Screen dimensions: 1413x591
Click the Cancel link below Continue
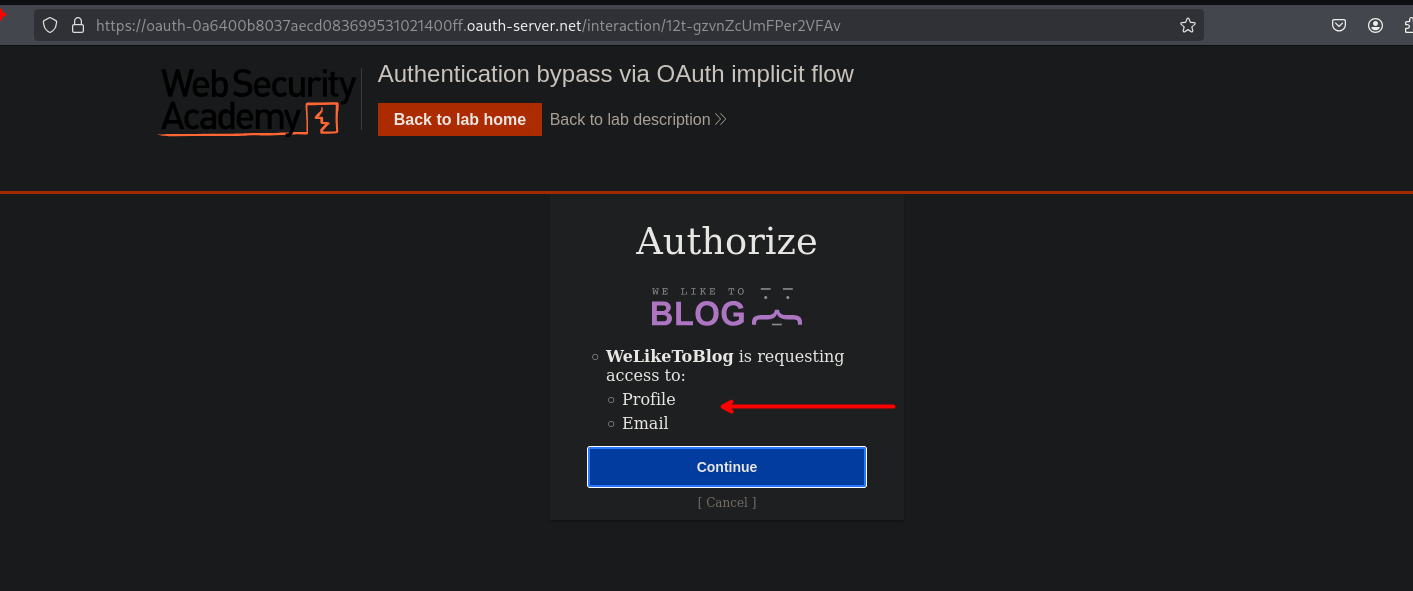726,502
